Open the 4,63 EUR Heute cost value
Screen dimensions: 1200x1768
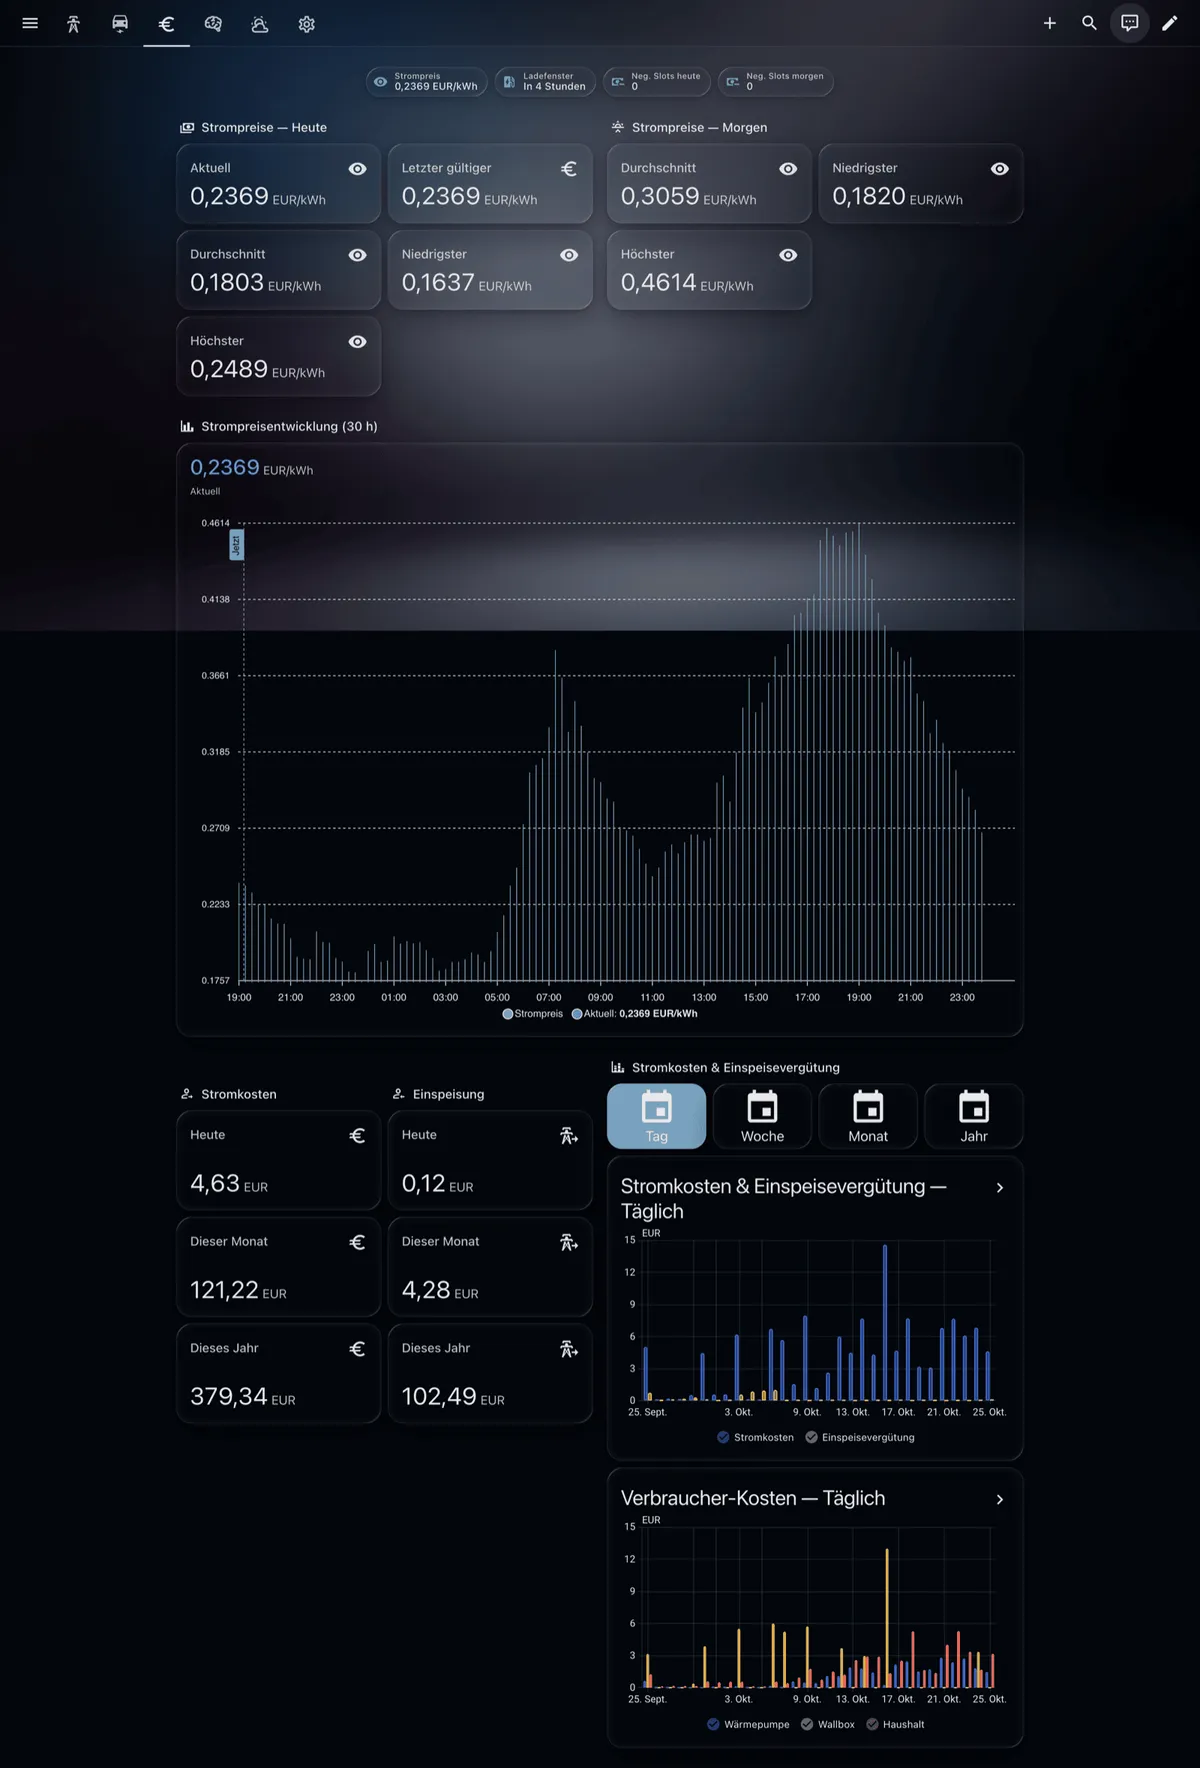229,1184
